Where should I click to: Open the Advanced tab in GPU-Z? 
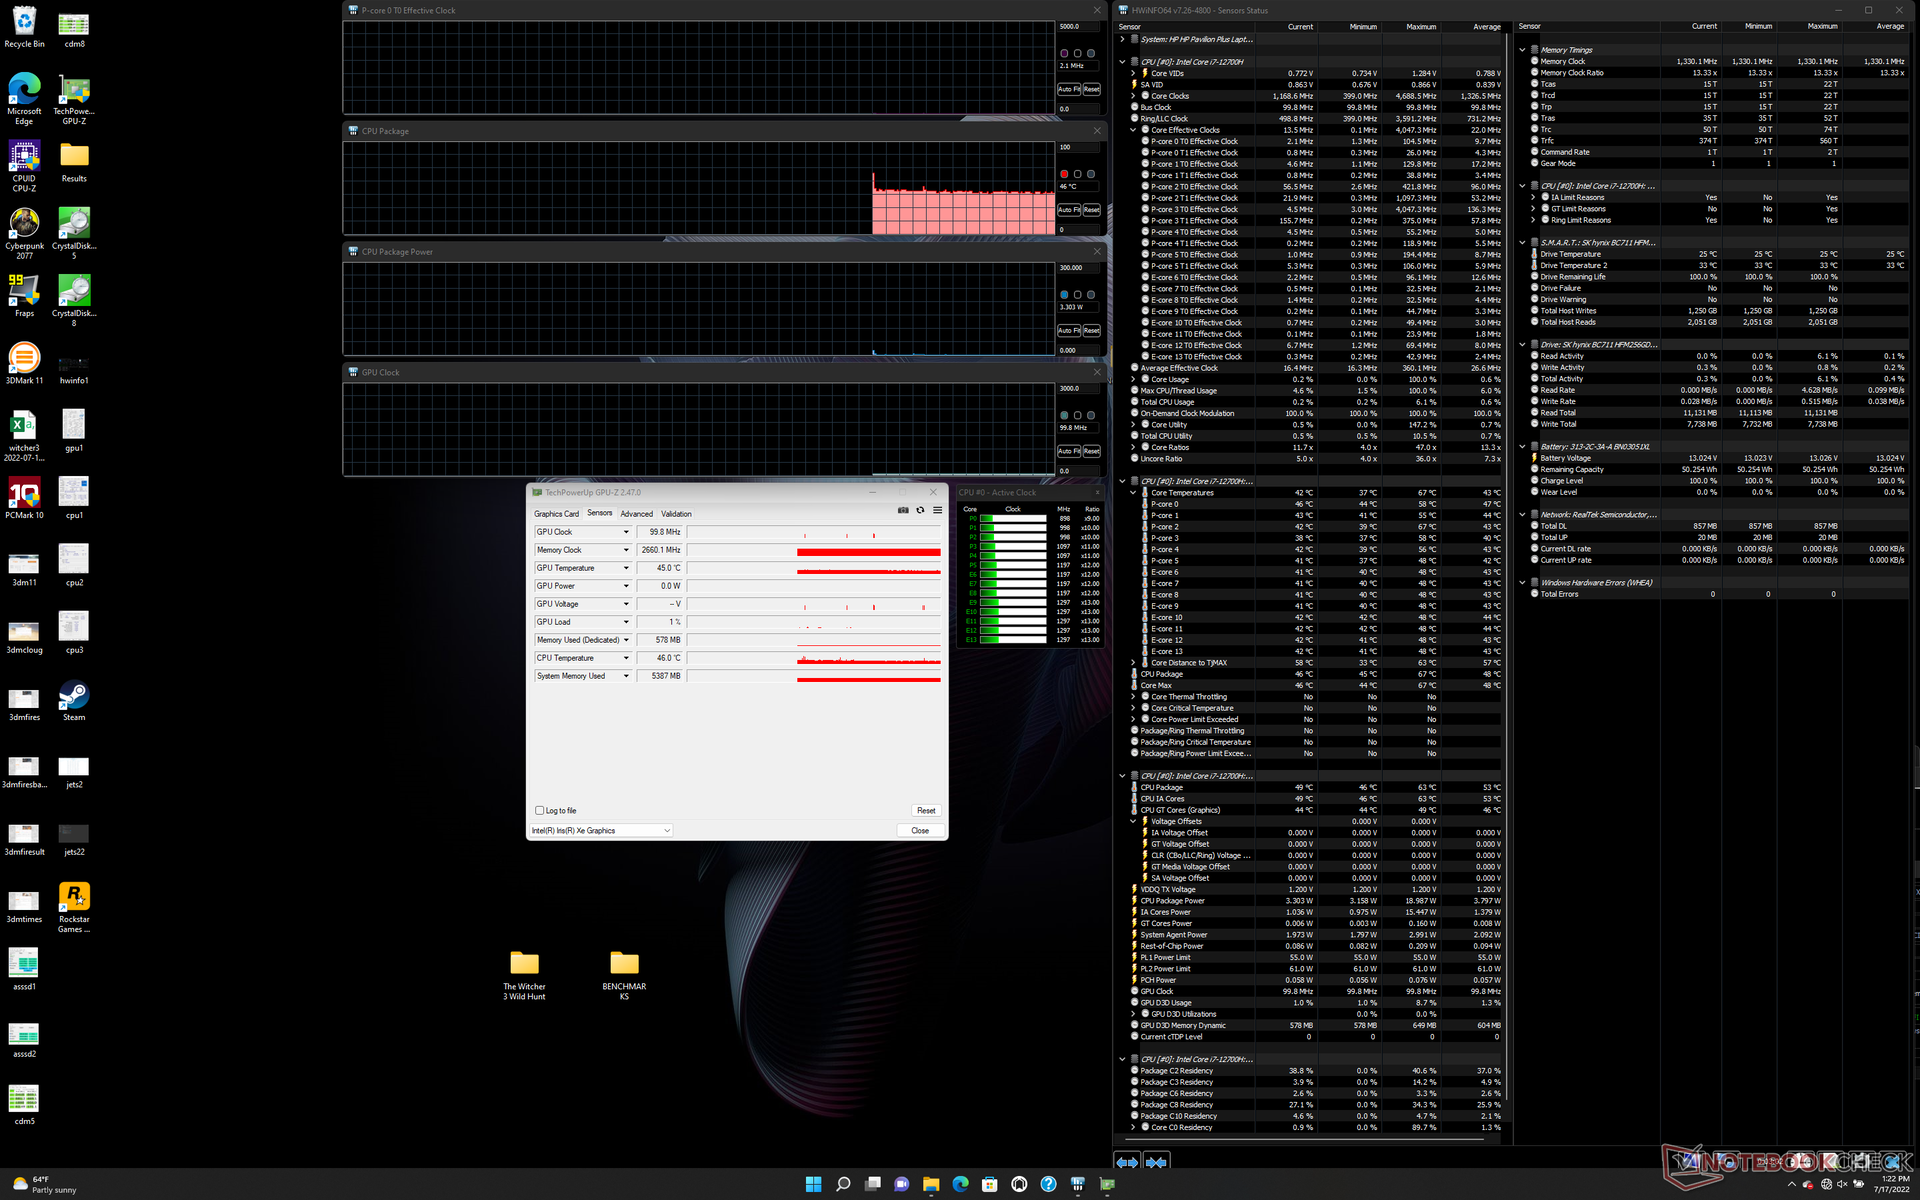(x=636, y=514)
